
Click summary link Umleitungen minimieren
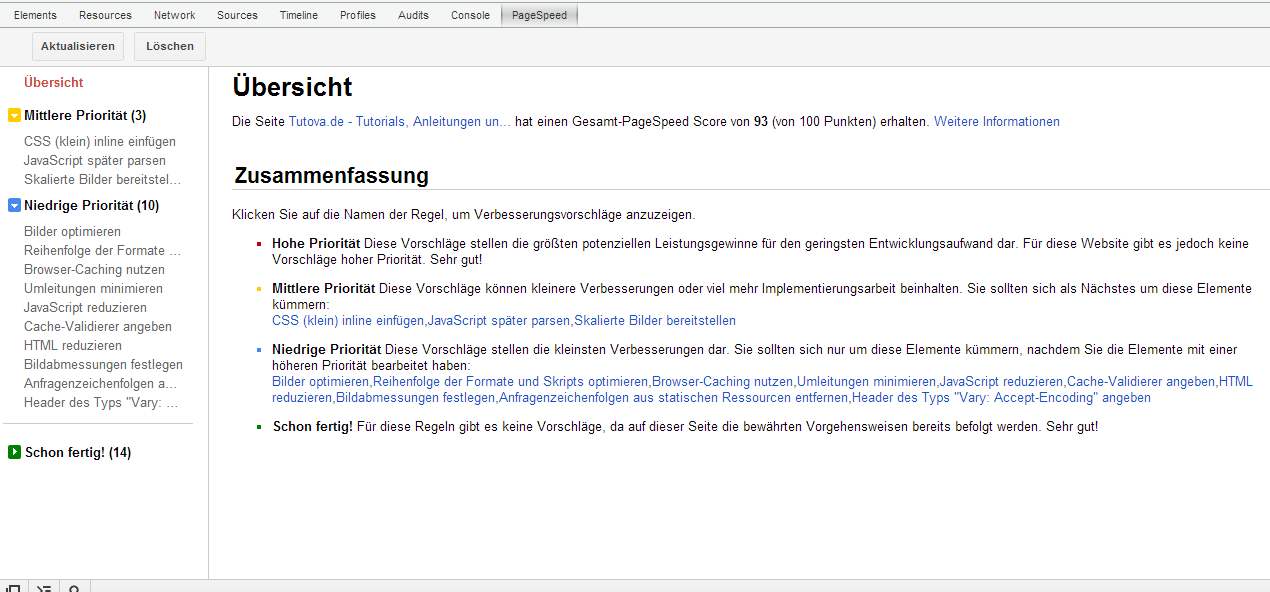point(866,381)
